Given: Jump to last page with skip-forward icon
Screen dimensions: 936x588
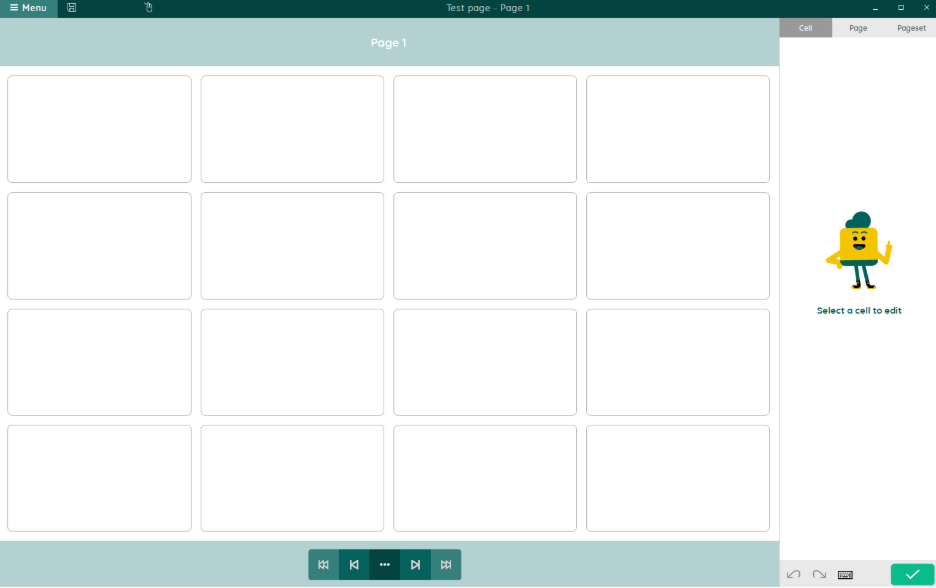Looking at the screenshot, I should [x=446, y=565].
